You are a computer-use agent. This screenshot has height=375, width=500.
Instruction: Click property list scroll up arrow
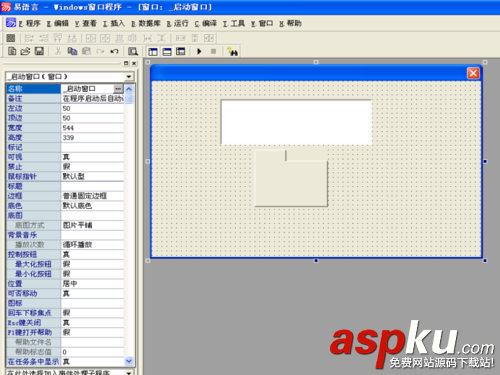[129, 89]
